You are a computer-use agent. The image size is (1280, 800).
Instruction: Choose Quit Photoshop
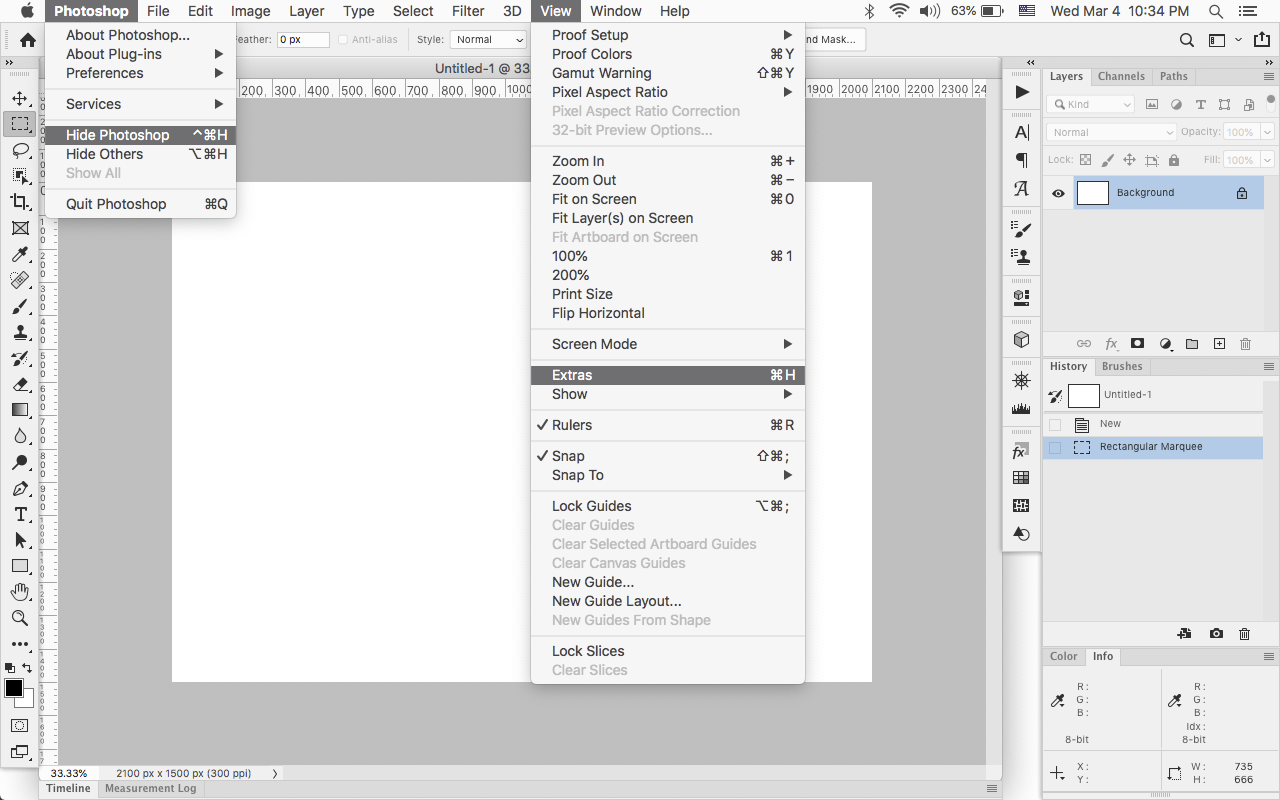[141, 204]
